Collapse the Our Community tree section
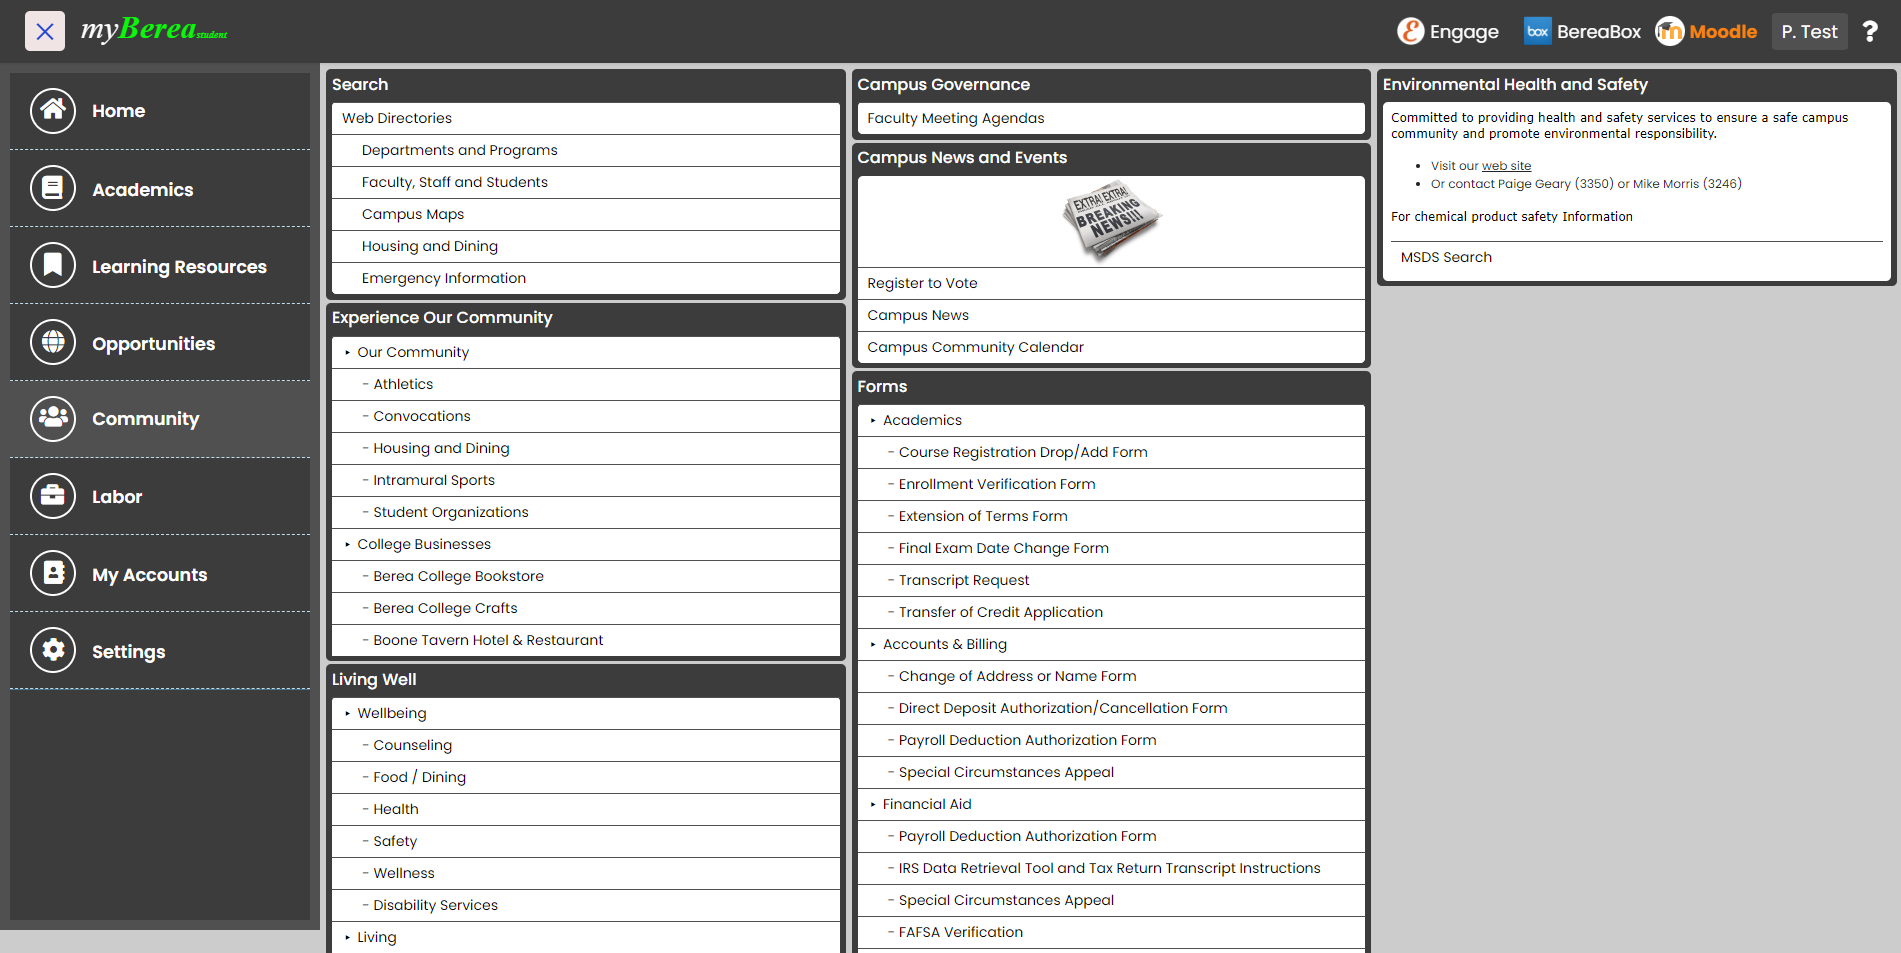The width and height of the screenshot is (1901, 953). [x=348, y=352]
